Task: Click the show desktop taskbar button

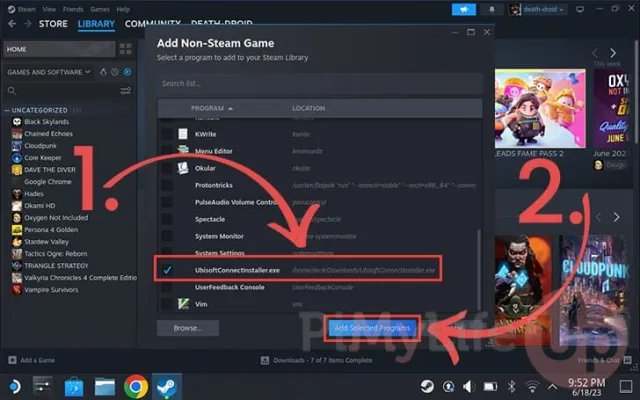Action: (626, 386)
